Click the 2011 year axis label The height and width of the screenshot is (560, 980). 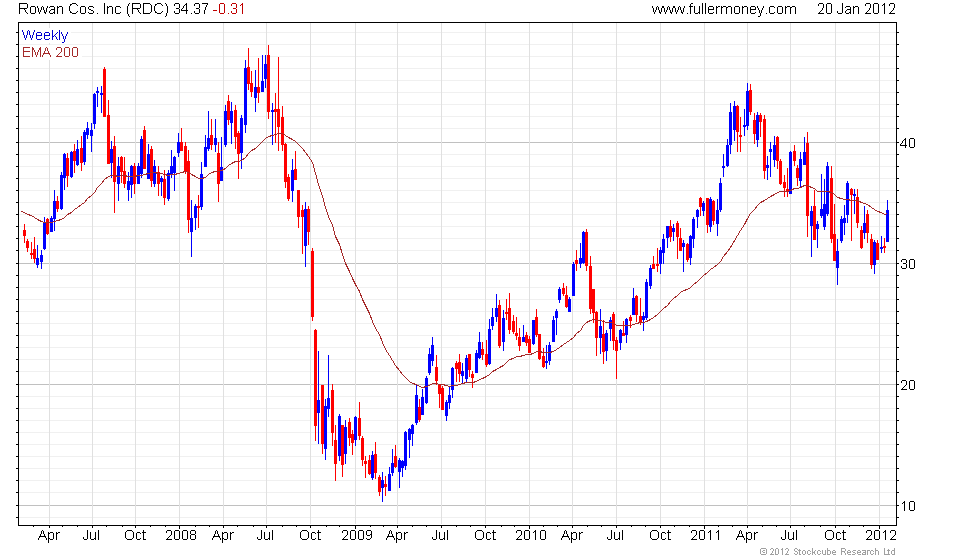706,536
